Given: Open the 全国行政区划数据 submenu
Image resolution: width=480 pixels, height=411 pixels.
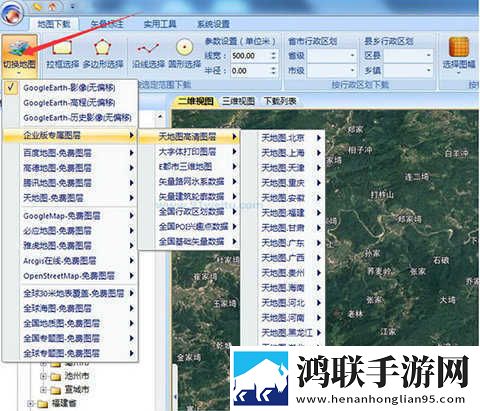Looking at the screenshot, I should pos(189,211).
